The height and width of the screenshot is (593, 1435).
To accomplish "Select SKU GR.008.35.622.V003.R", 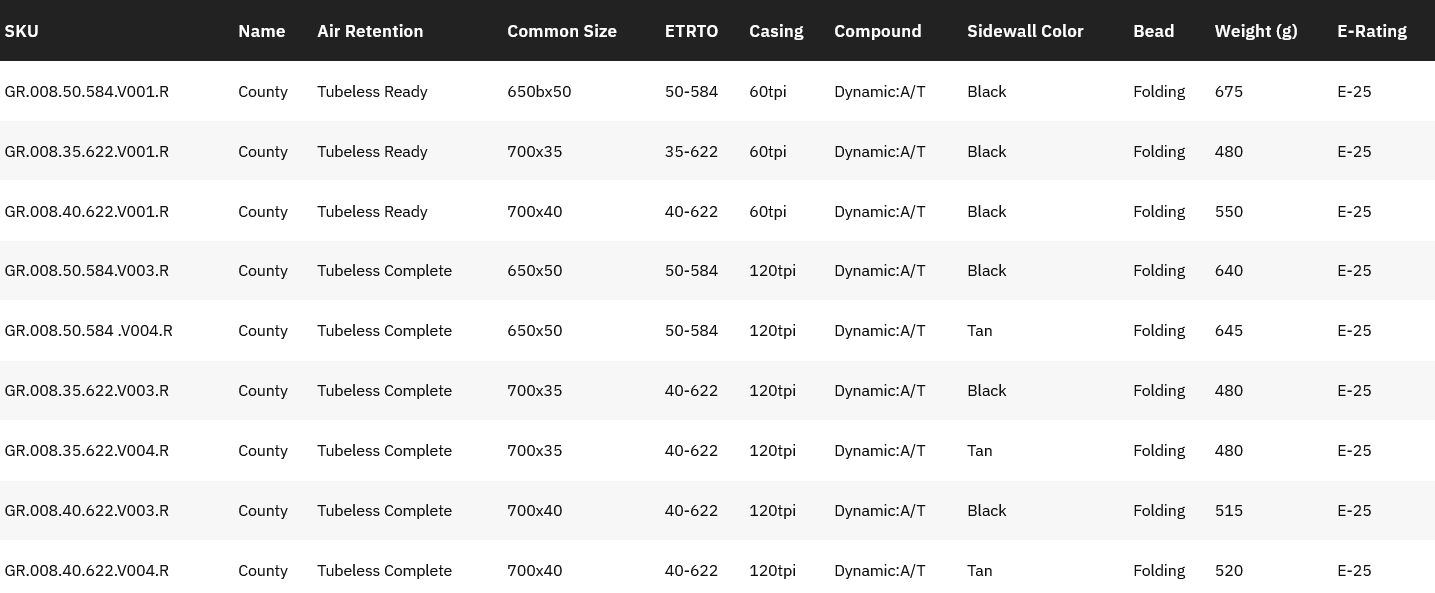I will pyautogui.click(x=87, y=391).
